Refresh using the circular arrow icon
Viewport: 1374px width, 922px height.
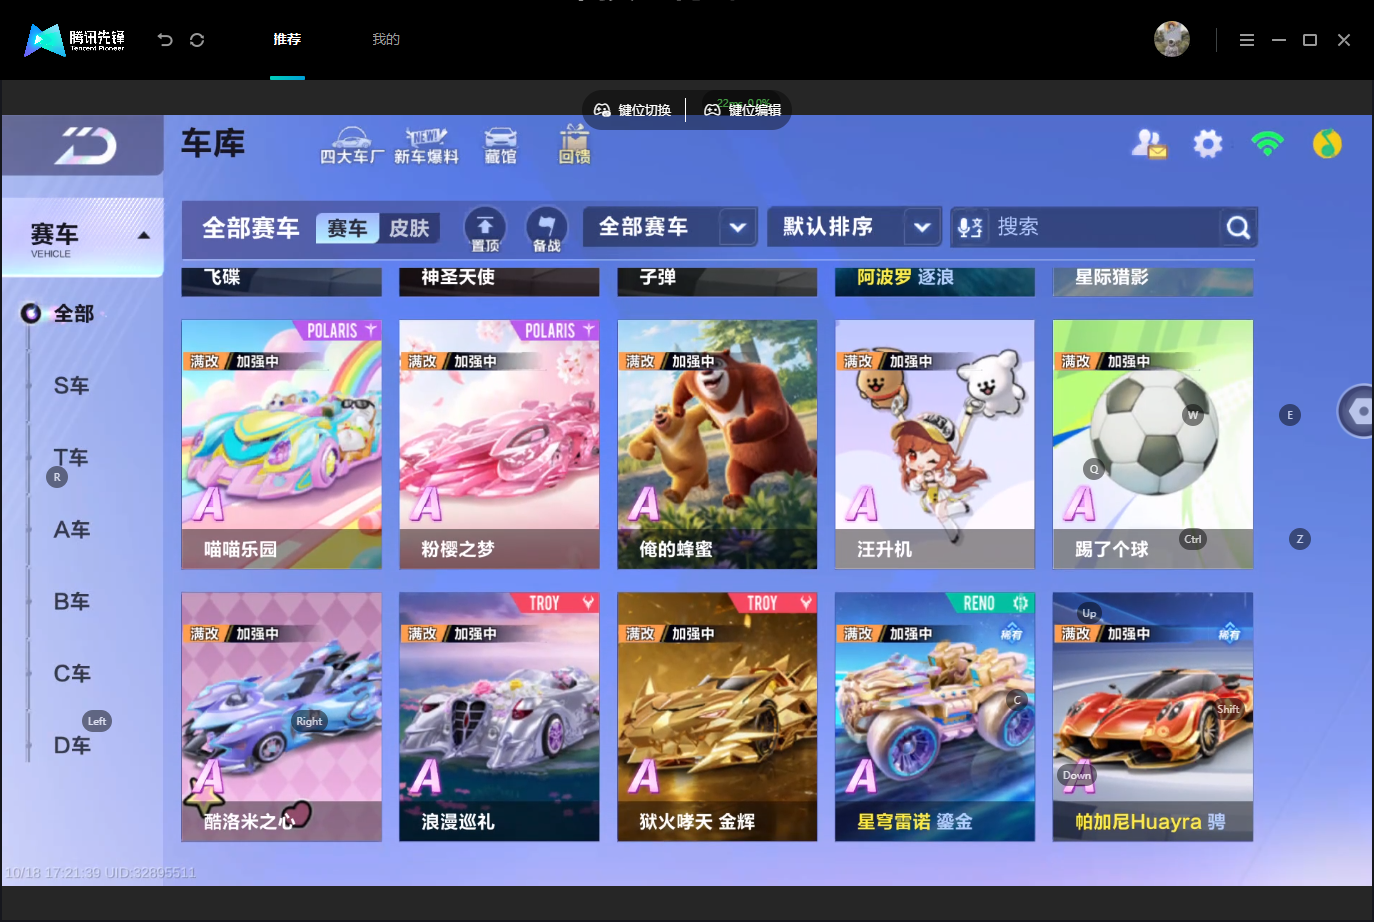197,40
